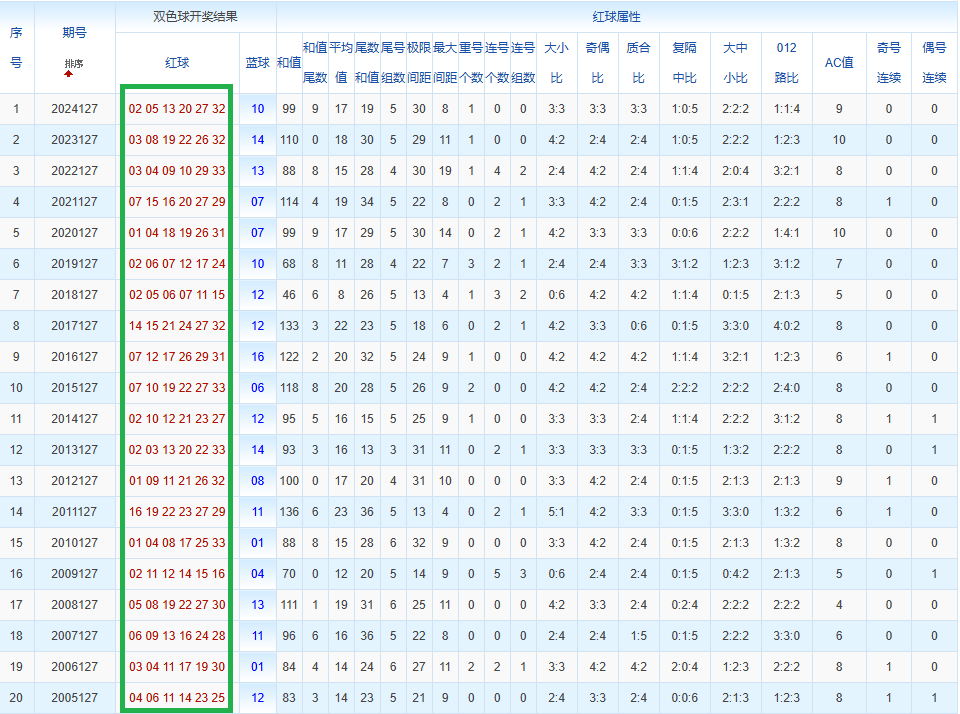Click red balls 02 03 13 20 22 33
Screen dimensions: 960x714
(x=177, y=449)
